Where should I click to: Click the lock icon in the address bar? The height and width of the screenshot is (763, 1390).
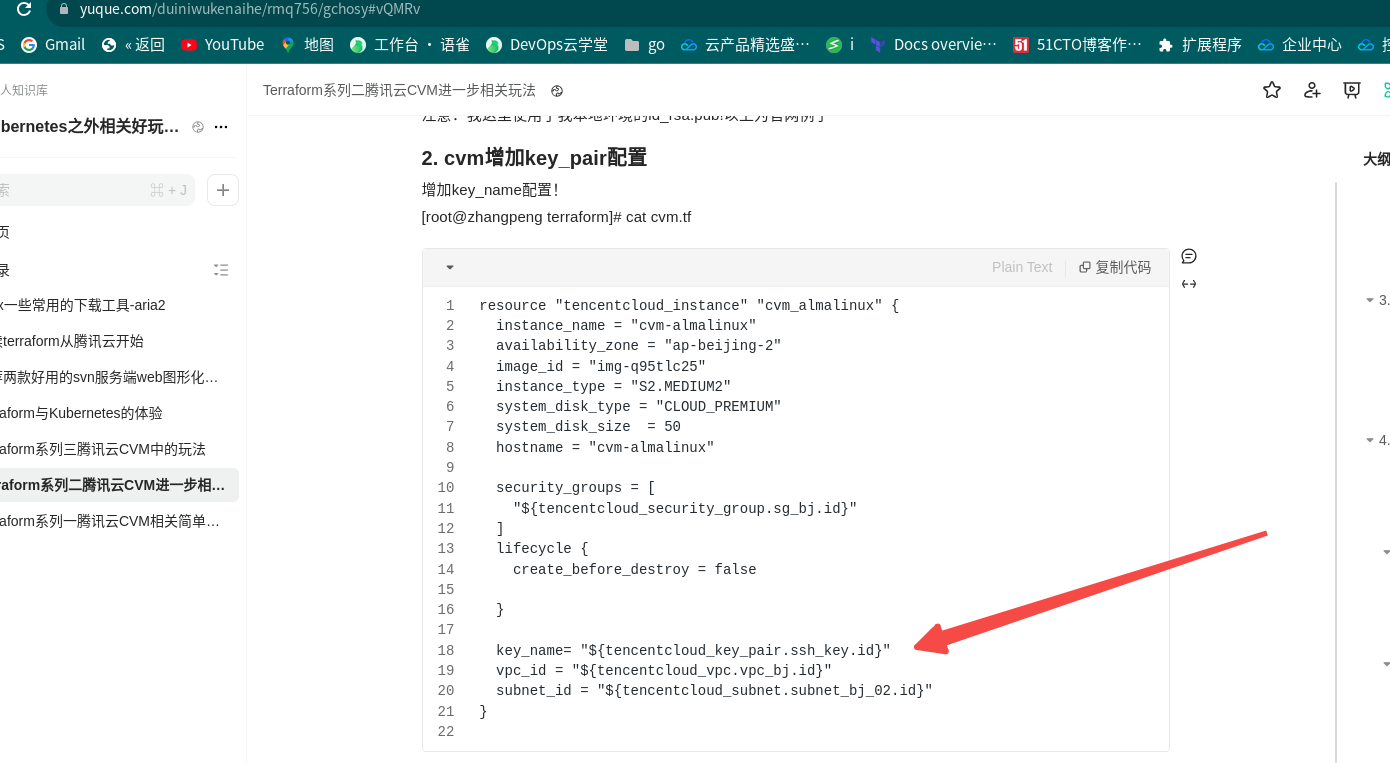click(64, 9)
